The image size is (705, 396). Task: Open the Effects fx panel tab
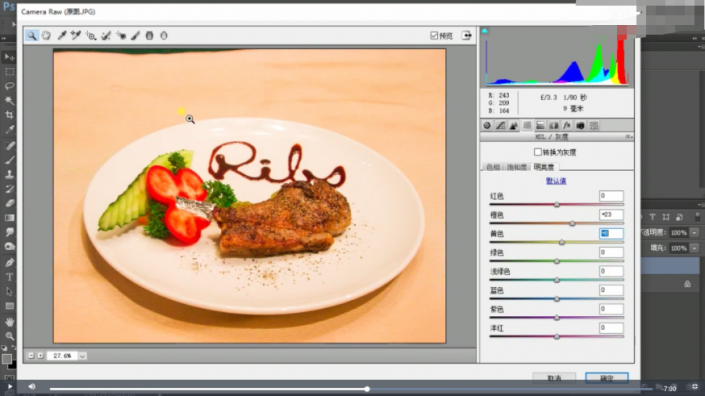pyautogui.click(x=567, y=126)
